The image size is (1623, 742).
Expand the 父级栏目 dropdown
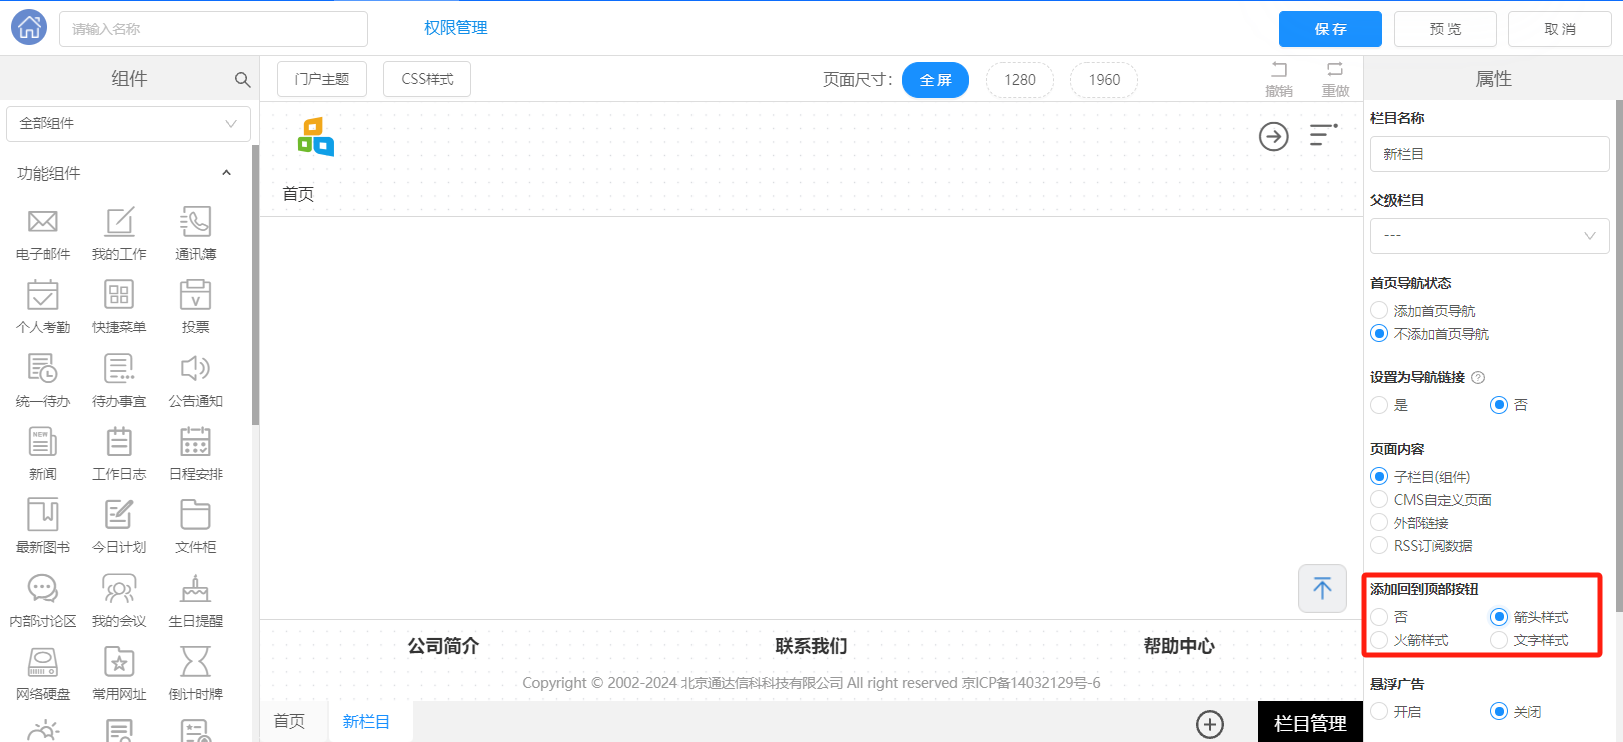click(1489, 236)
